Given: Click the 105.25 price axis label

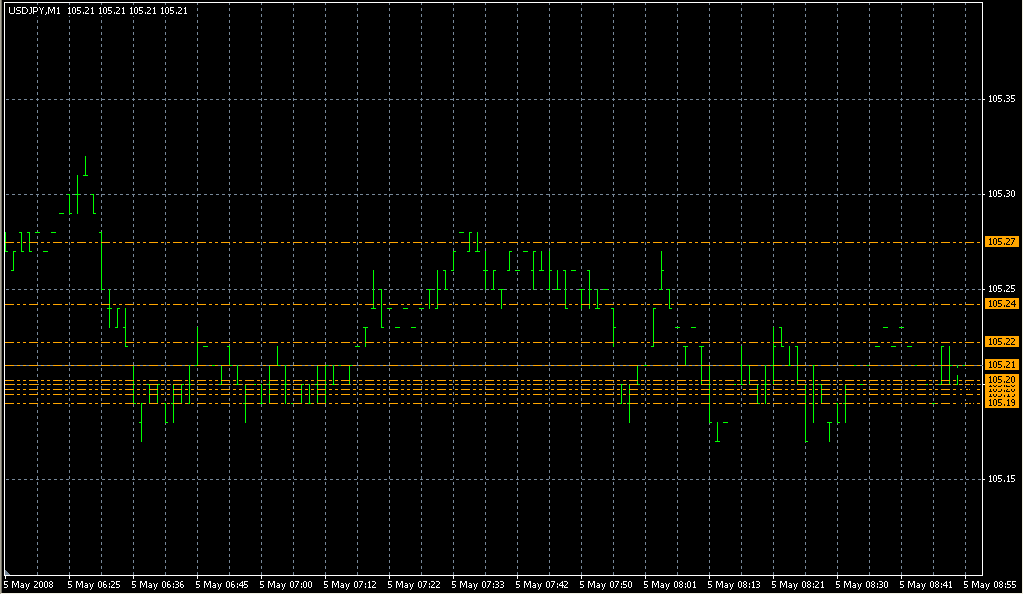Looking at the screenshot, I should (1001, 289).
